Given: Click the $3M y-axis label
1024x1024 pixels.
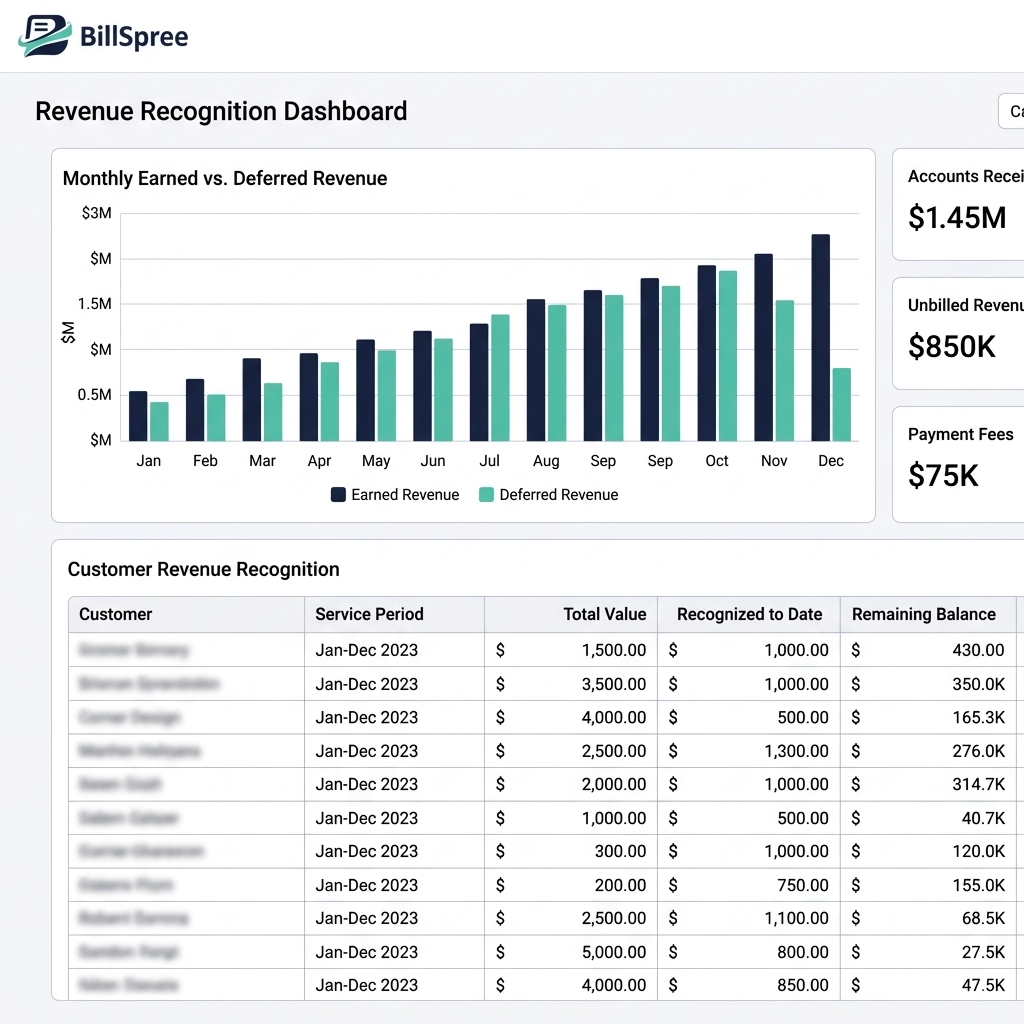Looking at the screenshot, I should click(x=97, y=213).
